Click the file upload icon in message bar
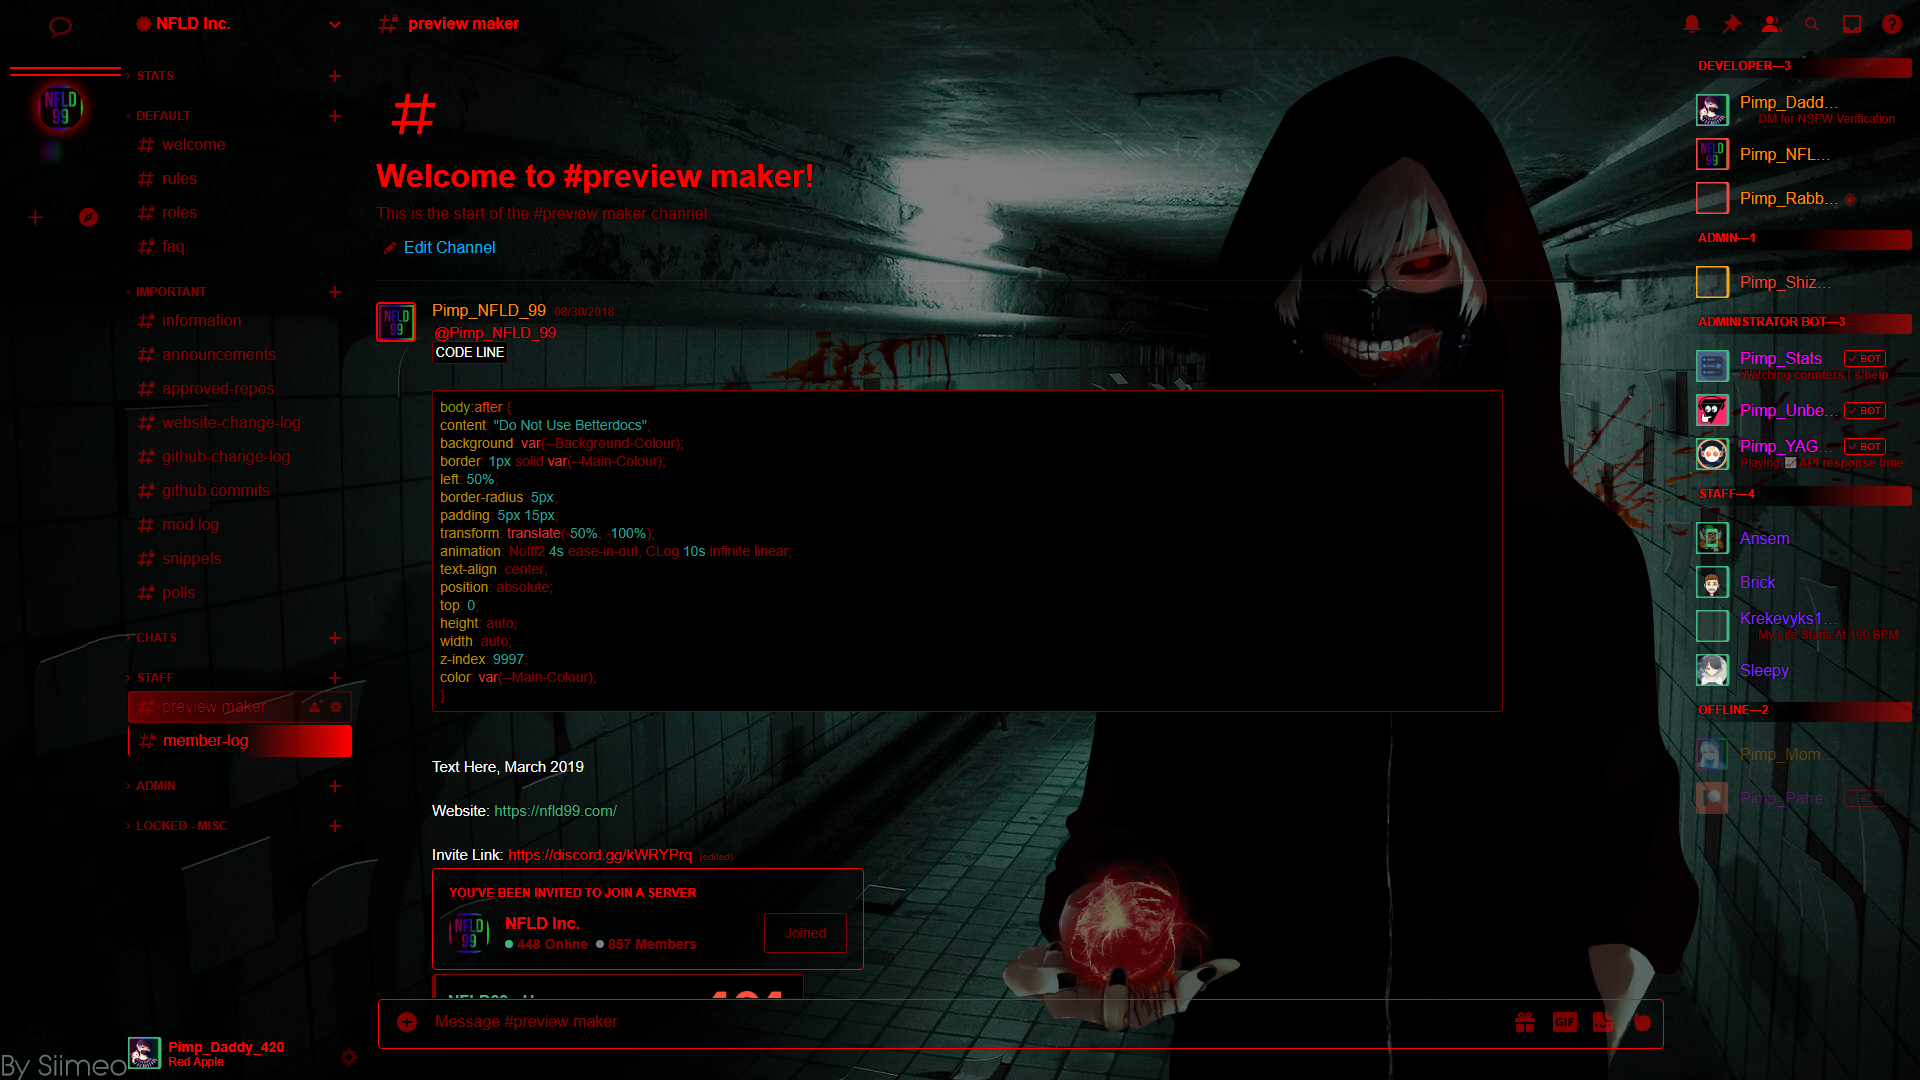 click(x=406, y=1022)
